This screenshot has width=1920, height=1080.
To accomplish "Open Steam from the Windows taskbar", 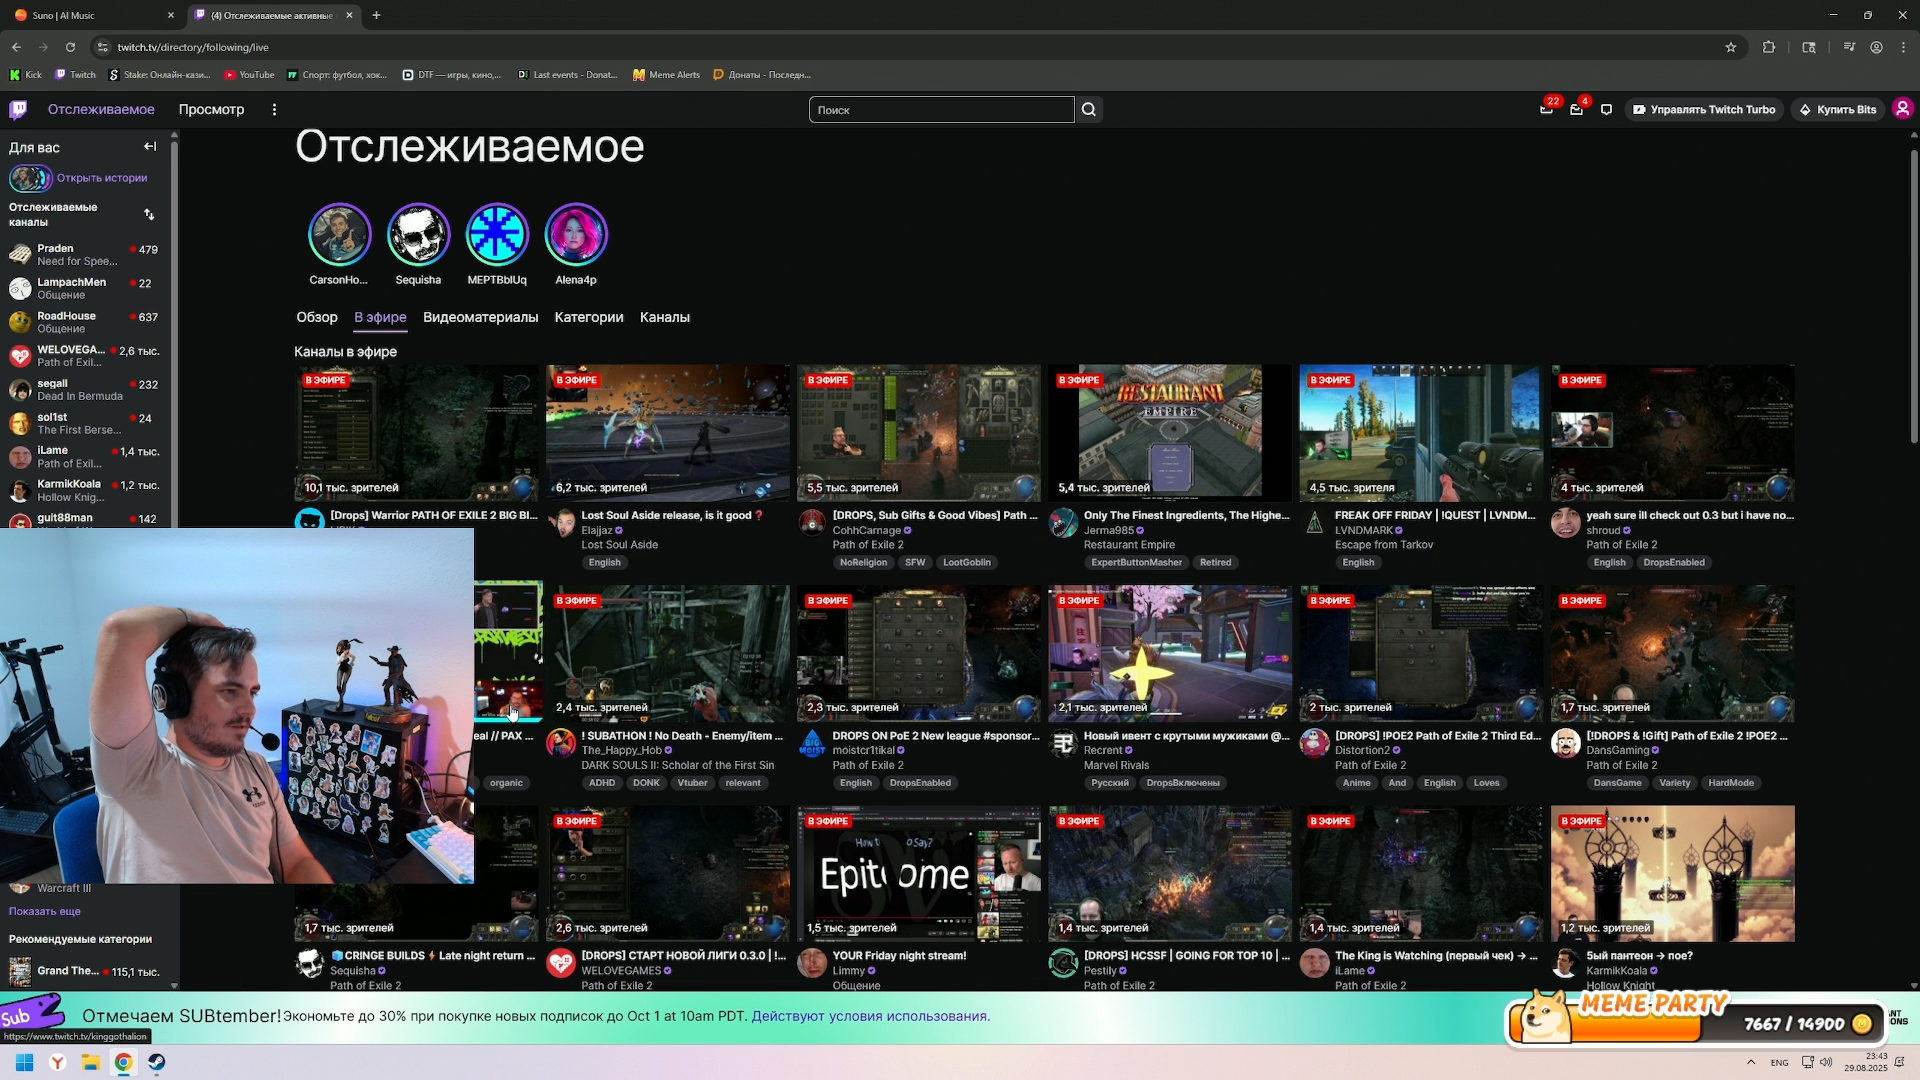I will (x=157, y=1062).
